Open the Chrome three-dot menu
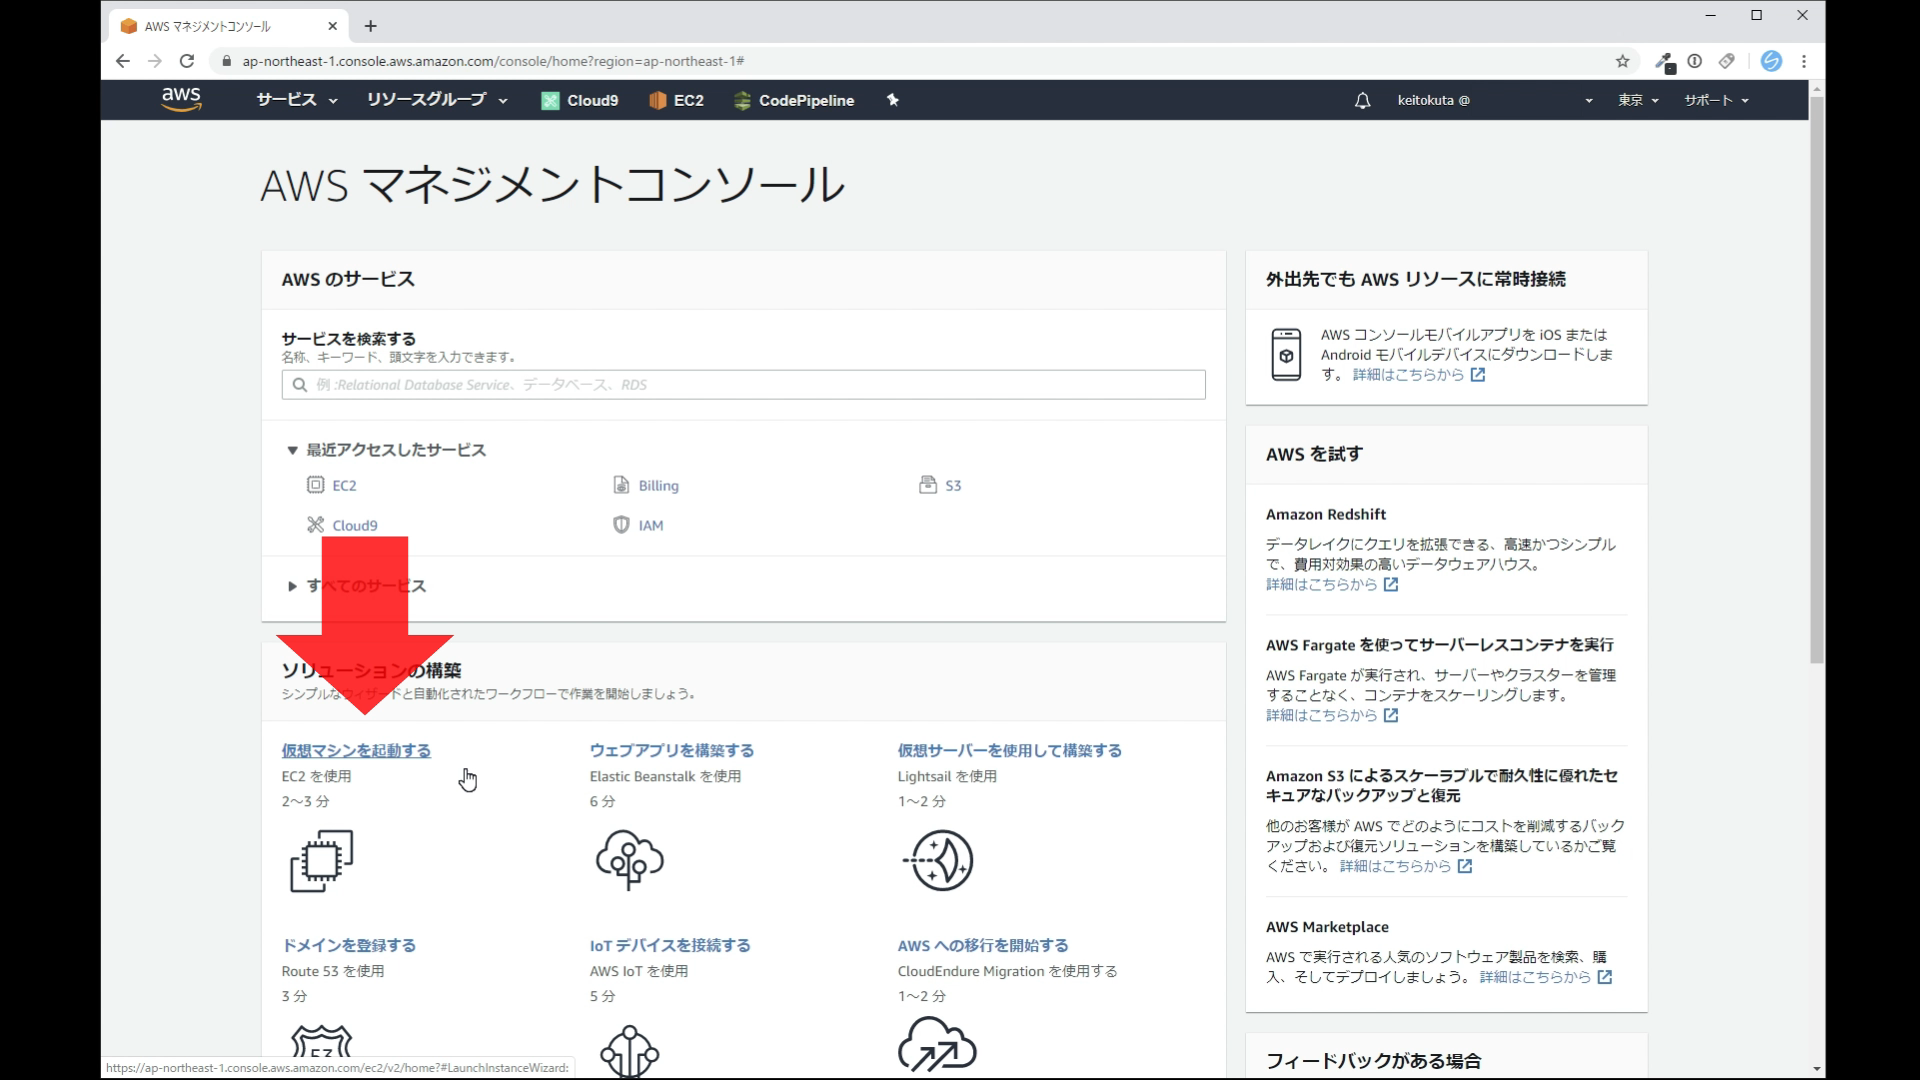Screen dimensions: 1920x1080 coord(1804,61)
